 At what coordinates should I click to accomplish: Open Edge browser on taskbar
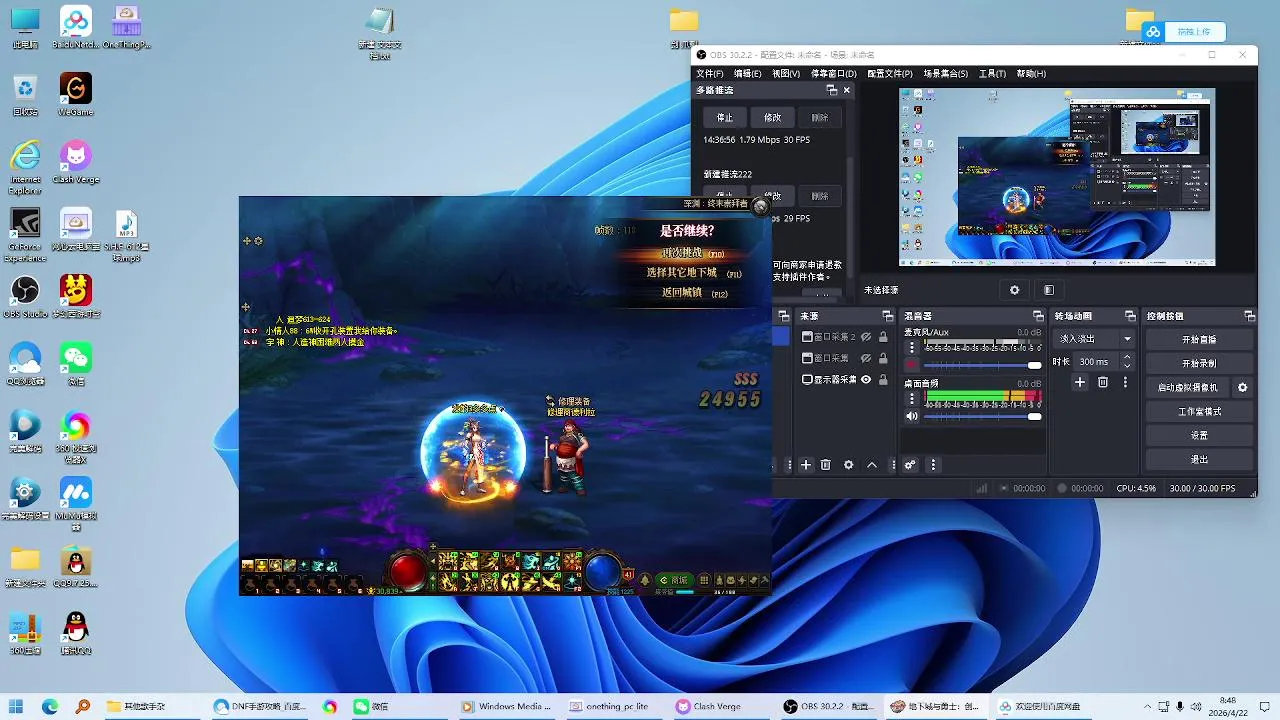tap(50, 706)
